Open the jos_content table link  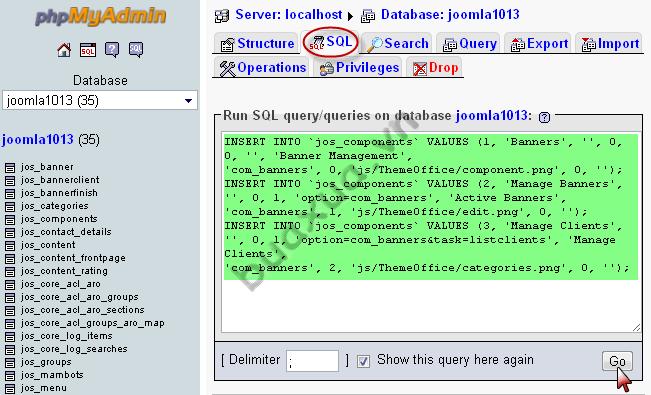pyautogui.click(x=48, y=245)
